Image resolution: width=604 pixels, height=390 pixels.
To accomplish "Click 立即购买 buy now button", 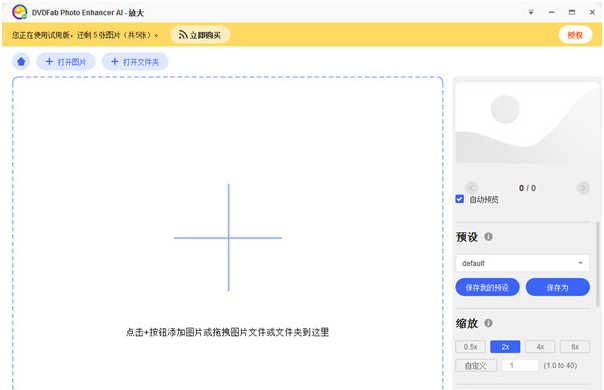I will [200, 35].
